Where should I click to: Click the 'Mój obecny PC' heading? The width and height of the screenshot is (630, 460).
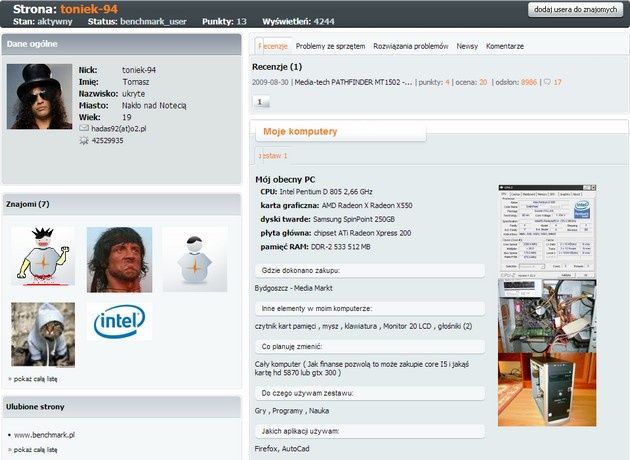tap(285, 179)
